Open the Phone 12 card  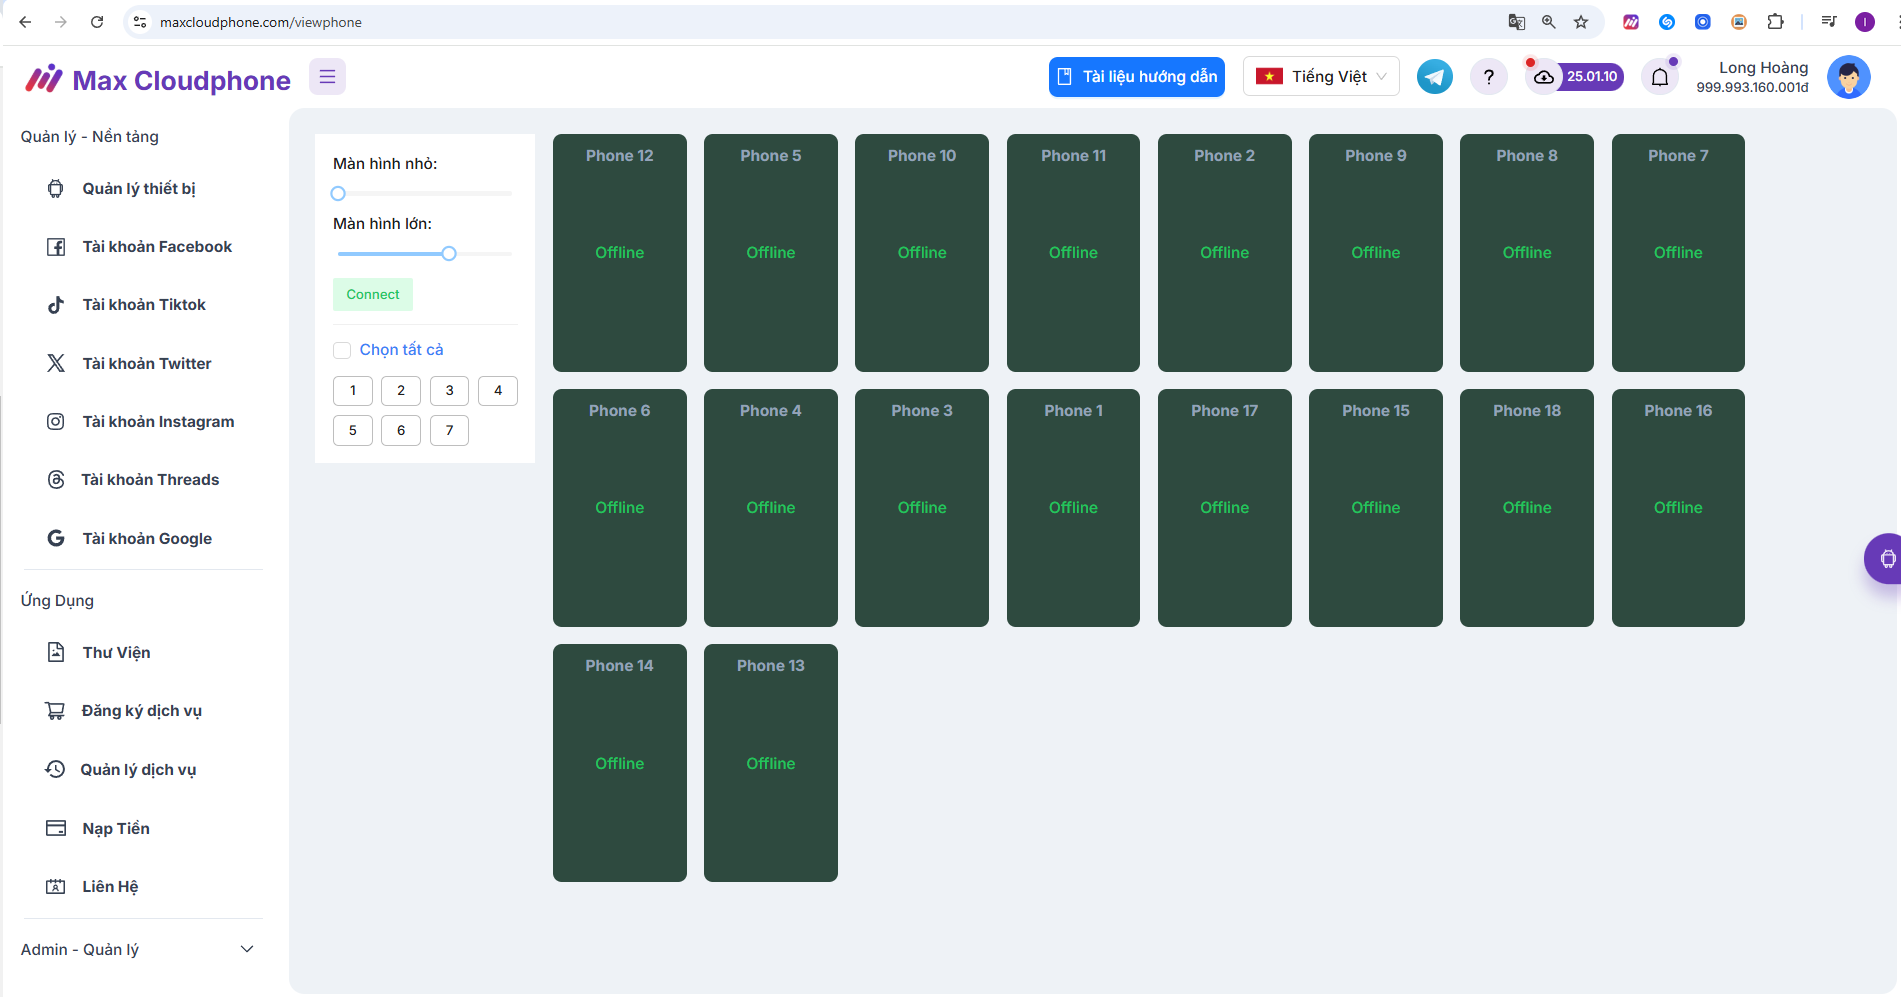[620, 253]
